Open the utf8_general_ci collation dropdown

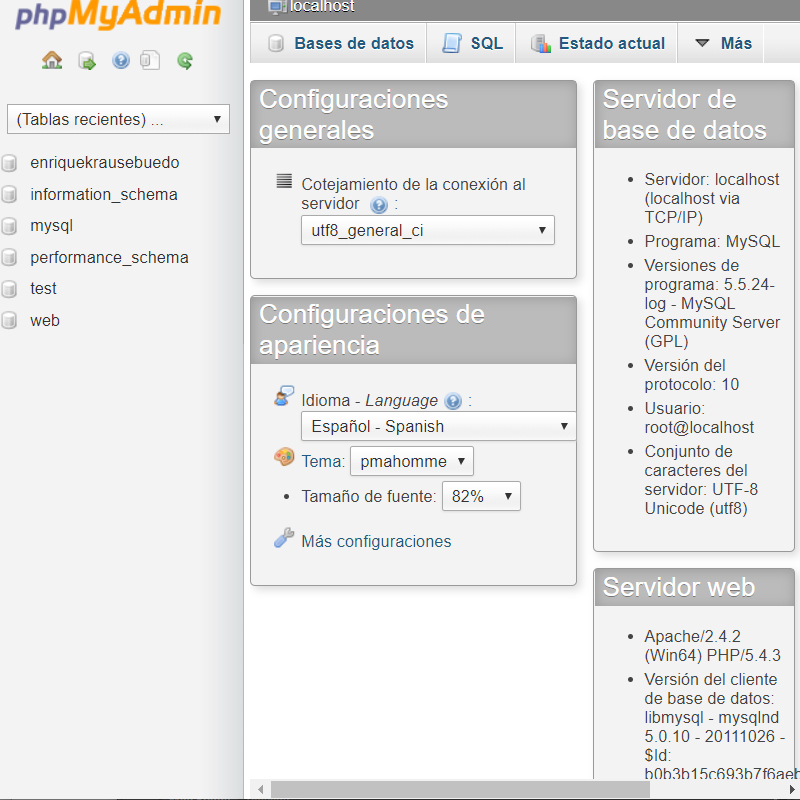[428, 230]
